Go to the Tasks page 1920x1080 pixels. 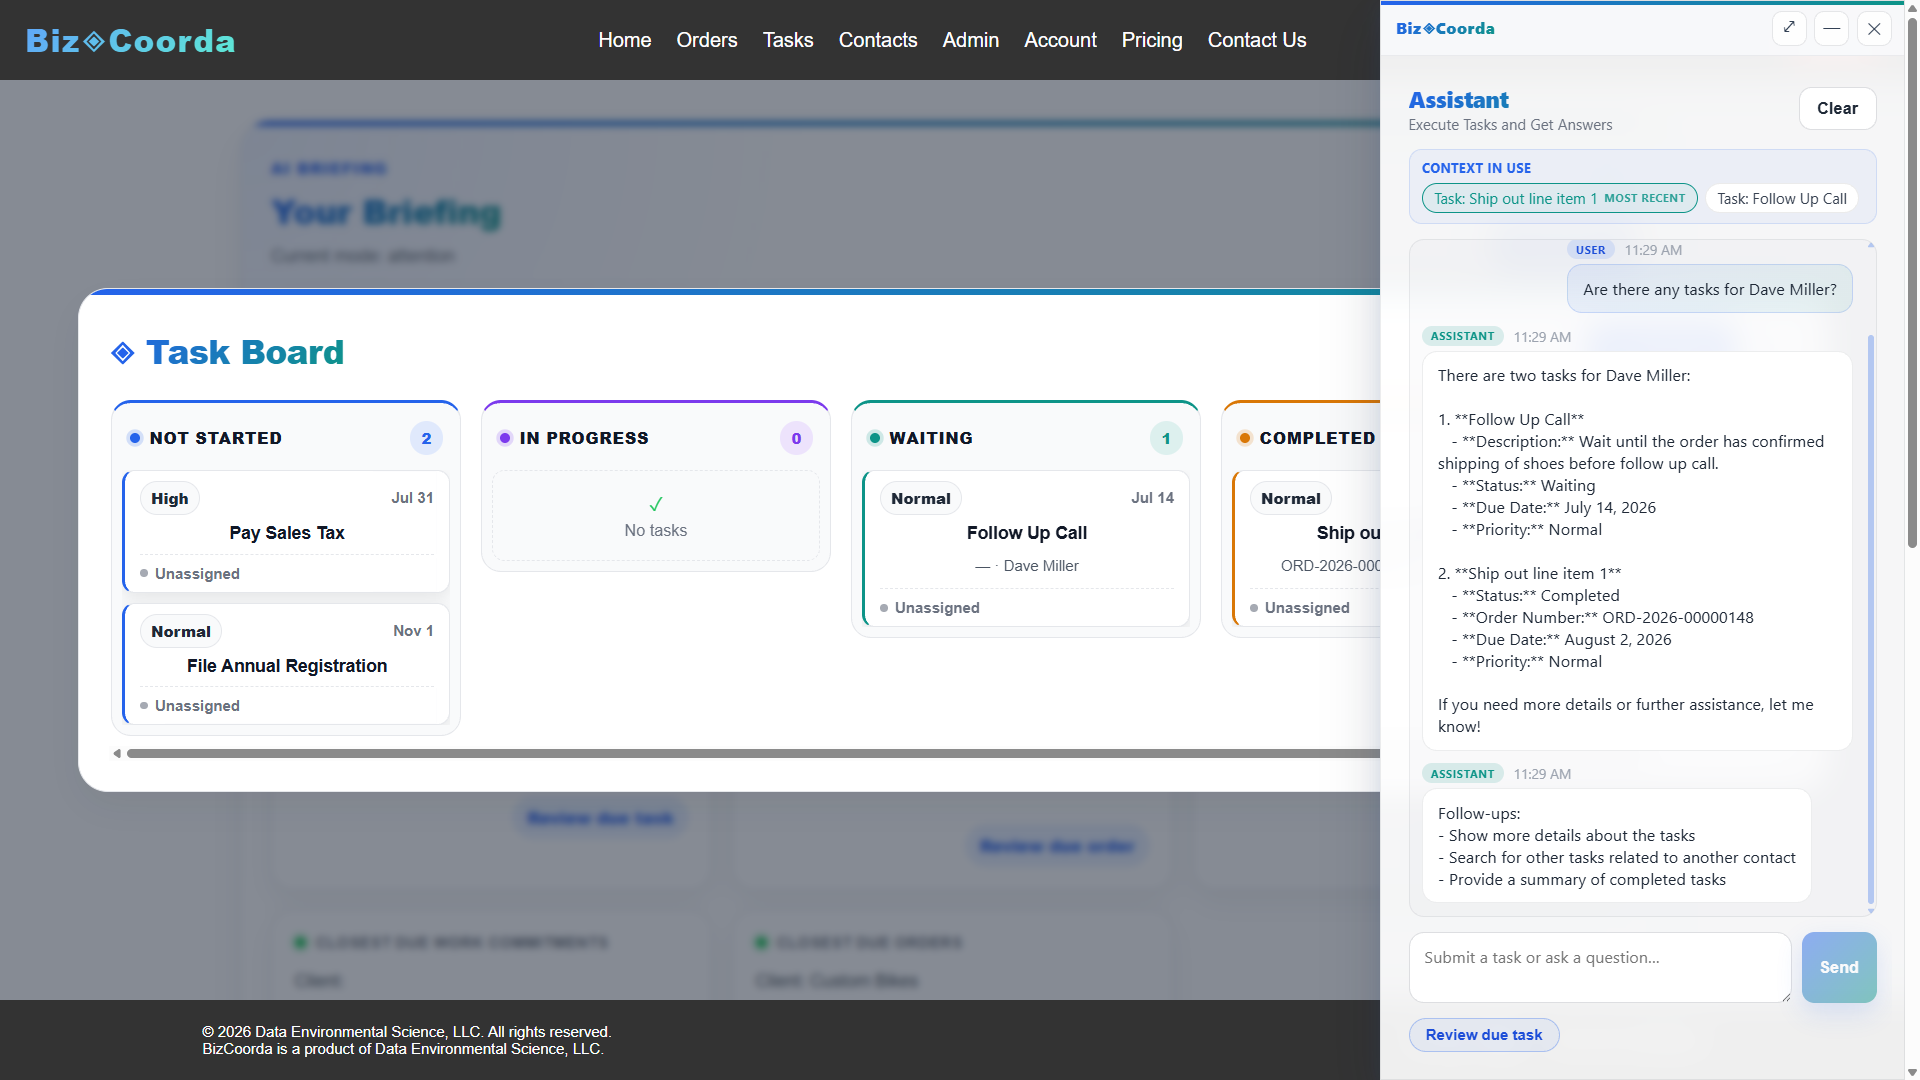pyautogui.click(x=788, y=40)
